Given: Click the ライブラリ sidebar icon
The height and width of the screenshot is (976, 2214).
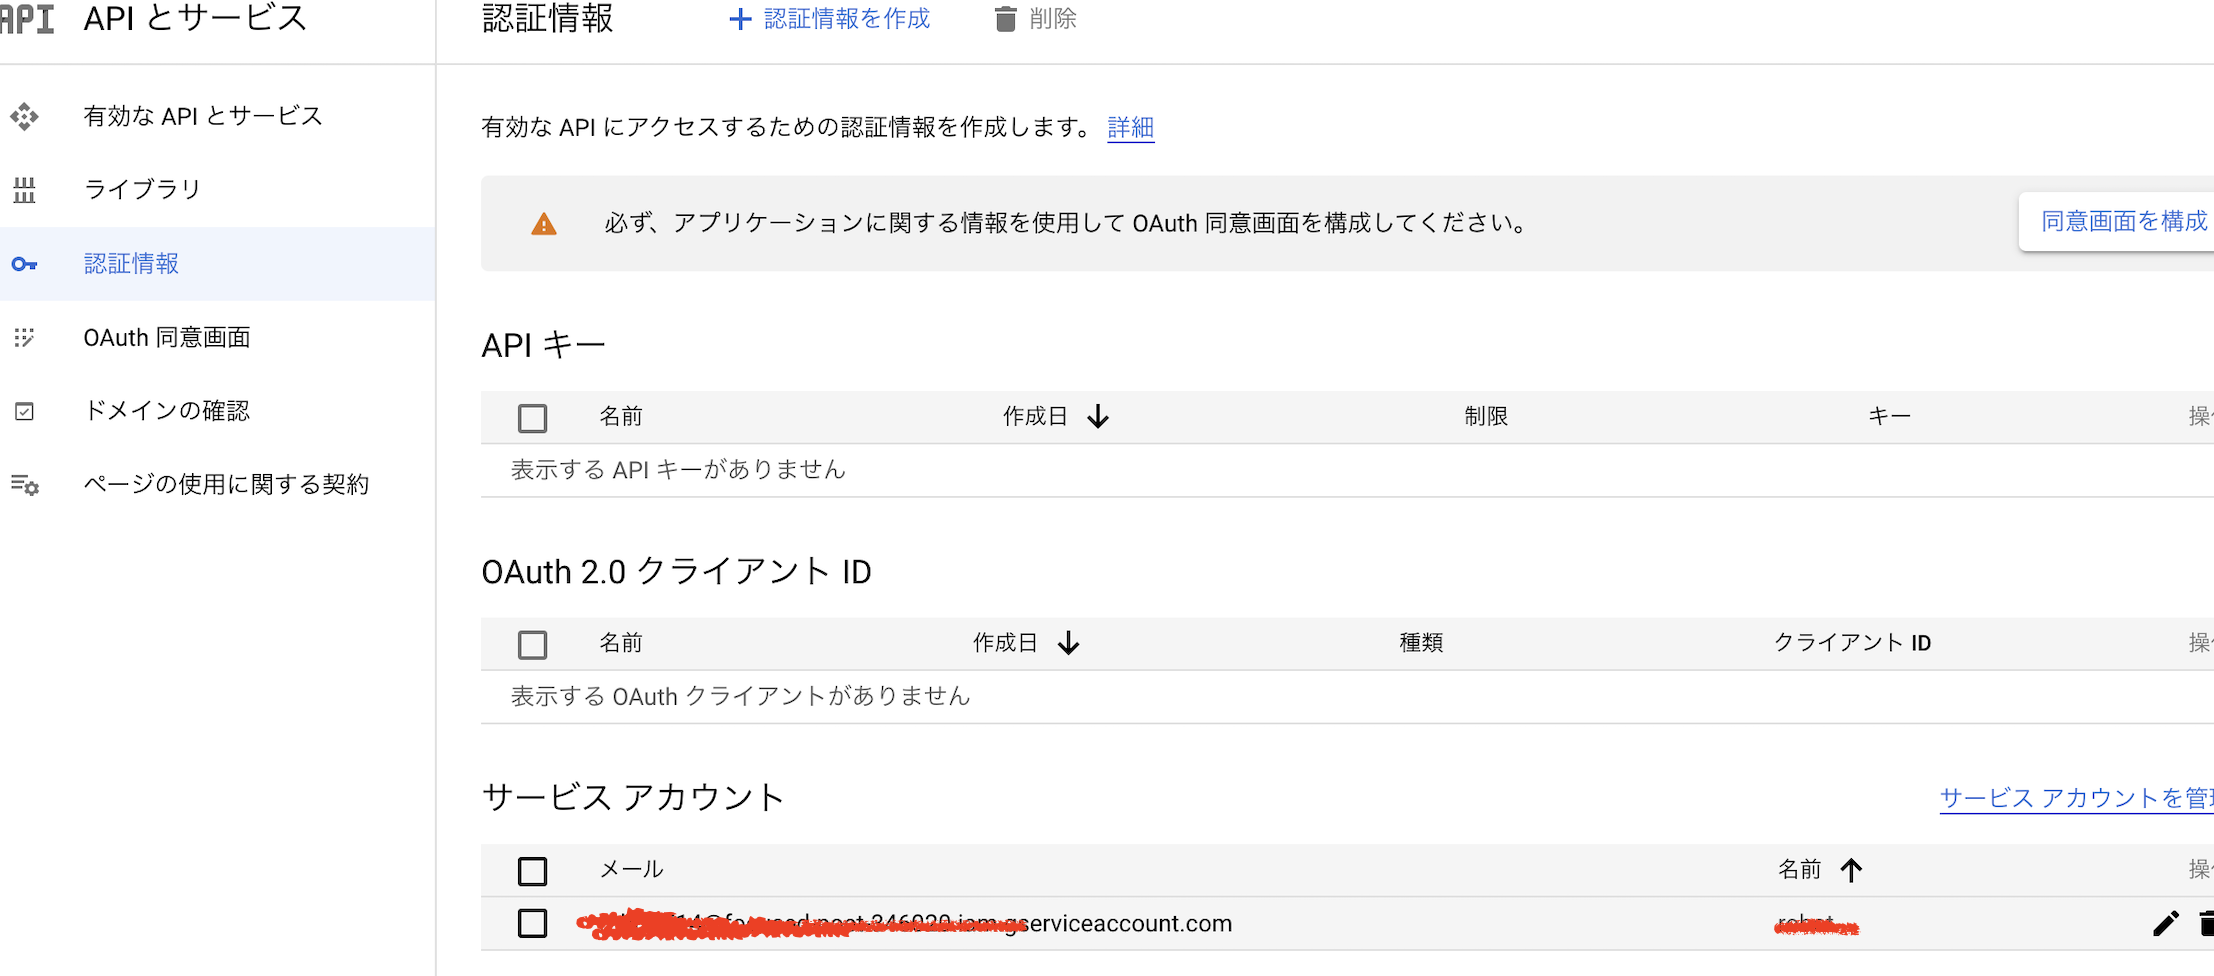Looking at the screenshot, I should coord(25,189).
